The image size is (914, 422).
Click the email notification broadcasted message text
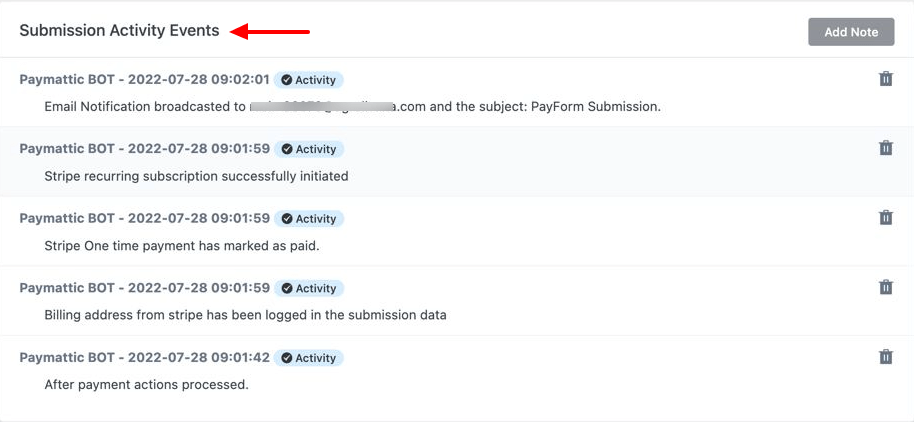(x=353, y=107)
